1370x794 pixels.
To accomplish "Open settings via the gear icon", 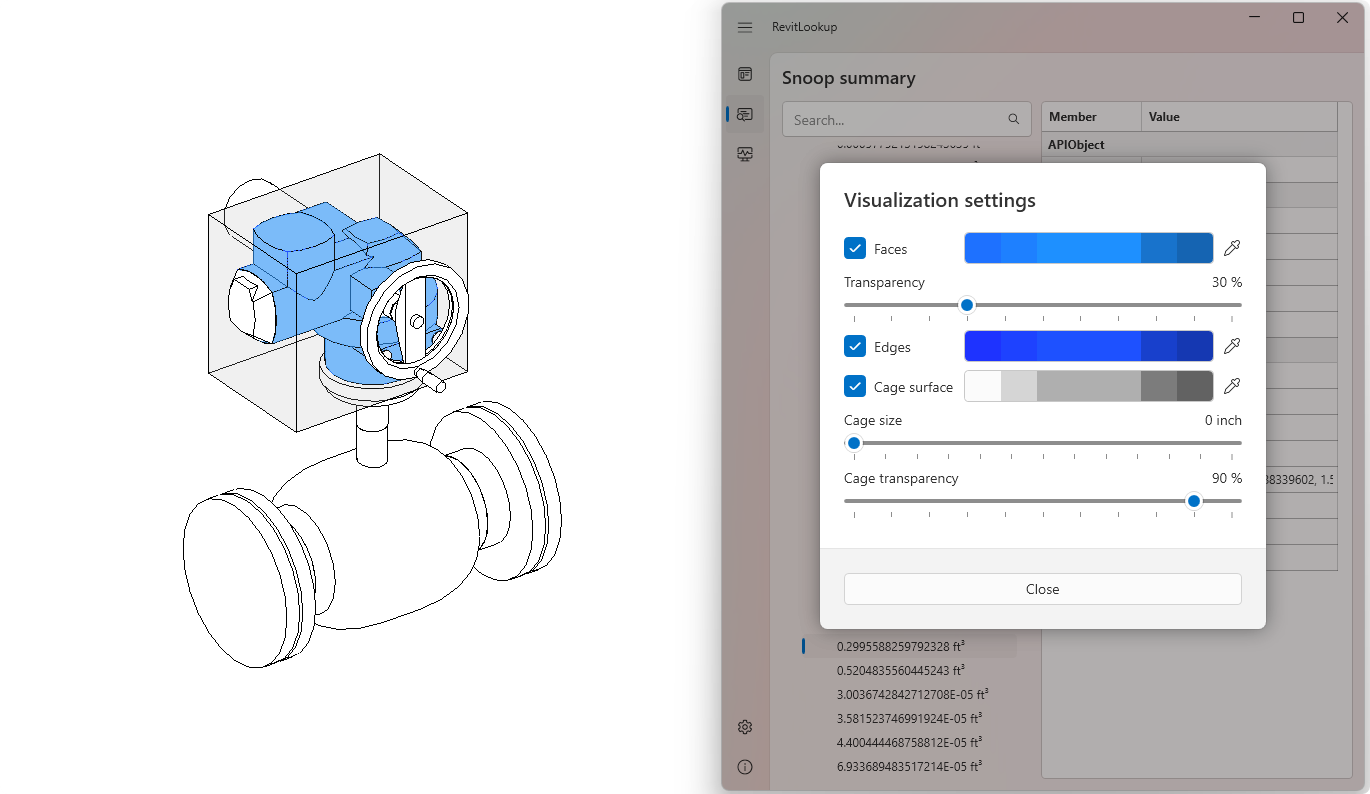I will tap(745, 727).
